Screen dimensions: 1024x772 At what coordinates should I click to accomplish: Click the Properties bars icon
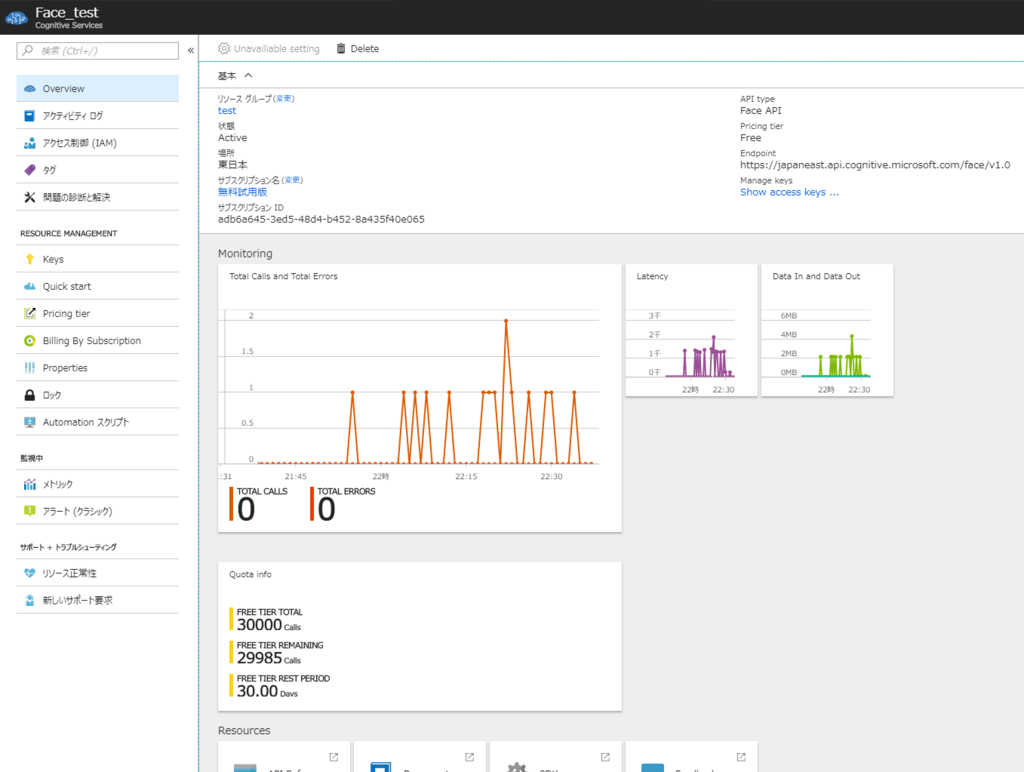click(x=29, y=368)
